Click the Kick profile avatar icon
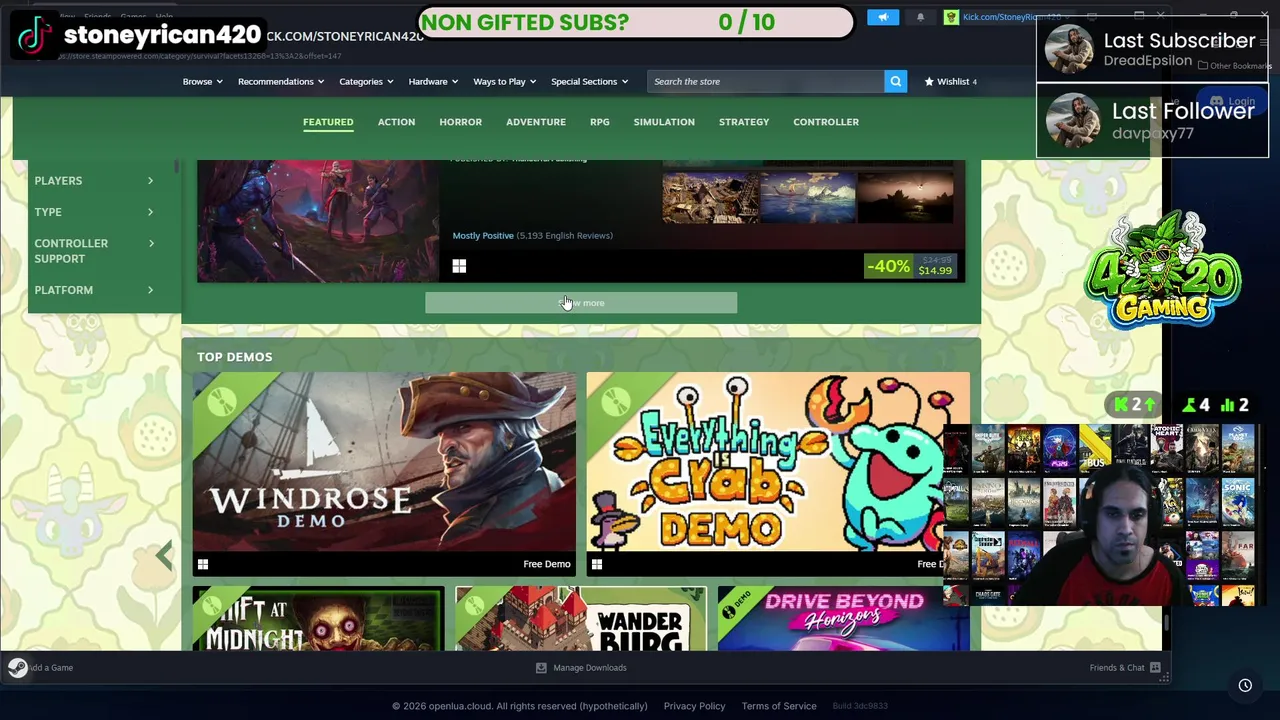Viewport: 1280px width, 720px height. tap(951, 17)
